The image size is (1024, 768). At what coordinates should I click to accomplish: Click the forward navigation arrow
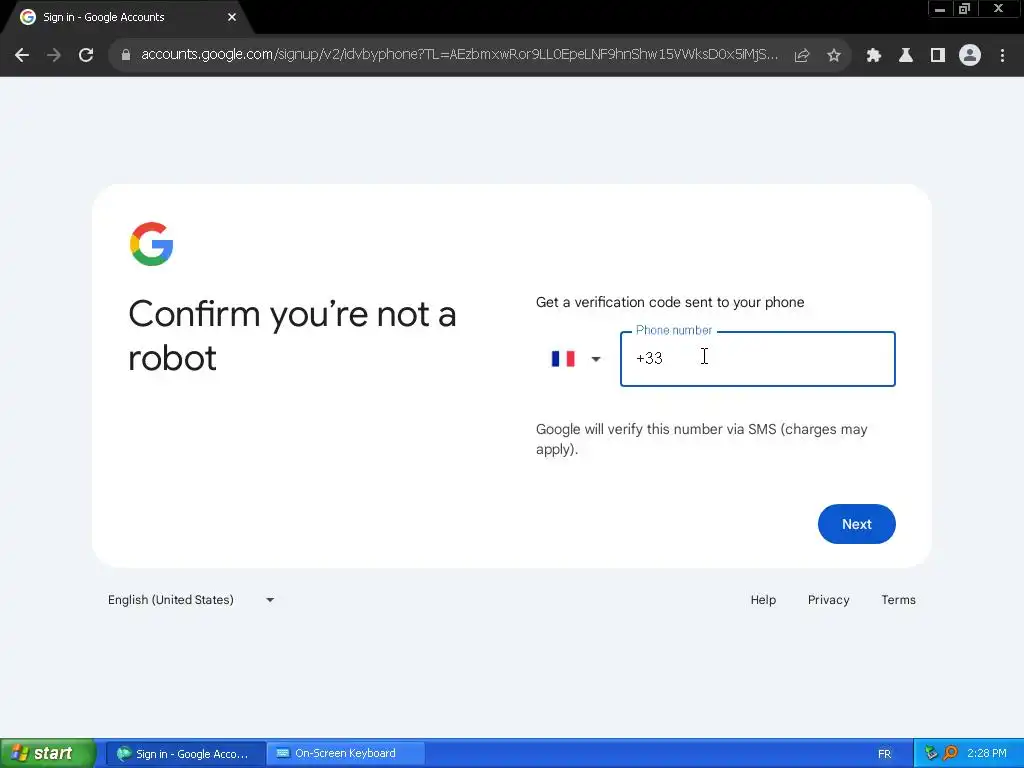(x=54, y=56)
